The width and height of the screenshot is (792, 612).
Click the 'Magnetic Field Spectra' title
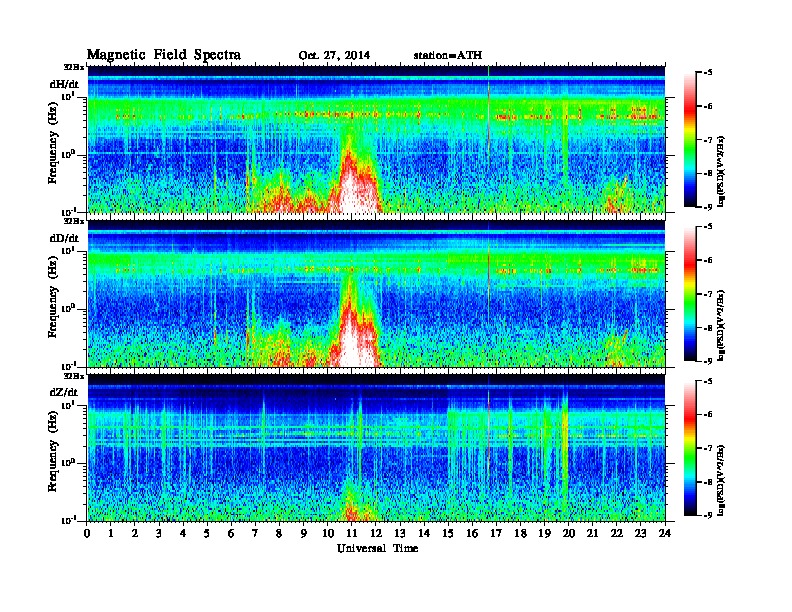pyautogui.click(x=164, y=55)
